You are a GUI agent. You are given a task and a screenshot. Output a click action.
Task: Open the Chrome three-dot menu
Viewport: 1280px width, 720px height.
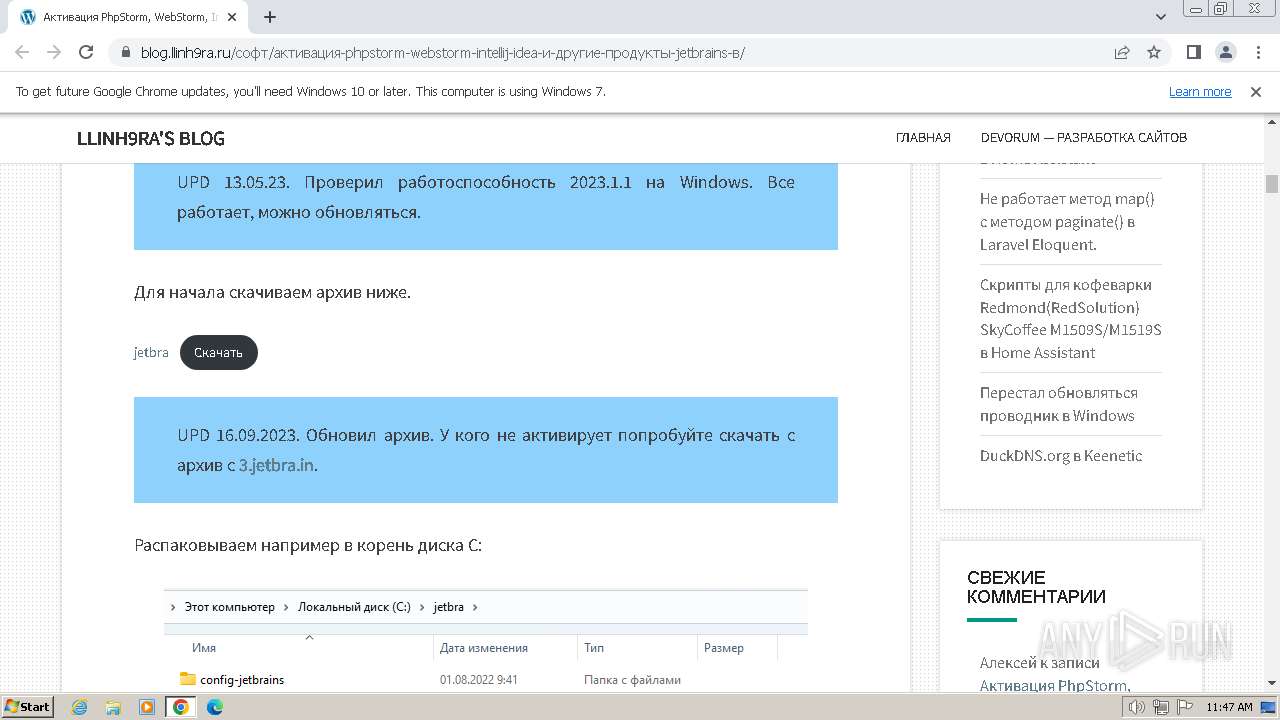(1257, 52)
